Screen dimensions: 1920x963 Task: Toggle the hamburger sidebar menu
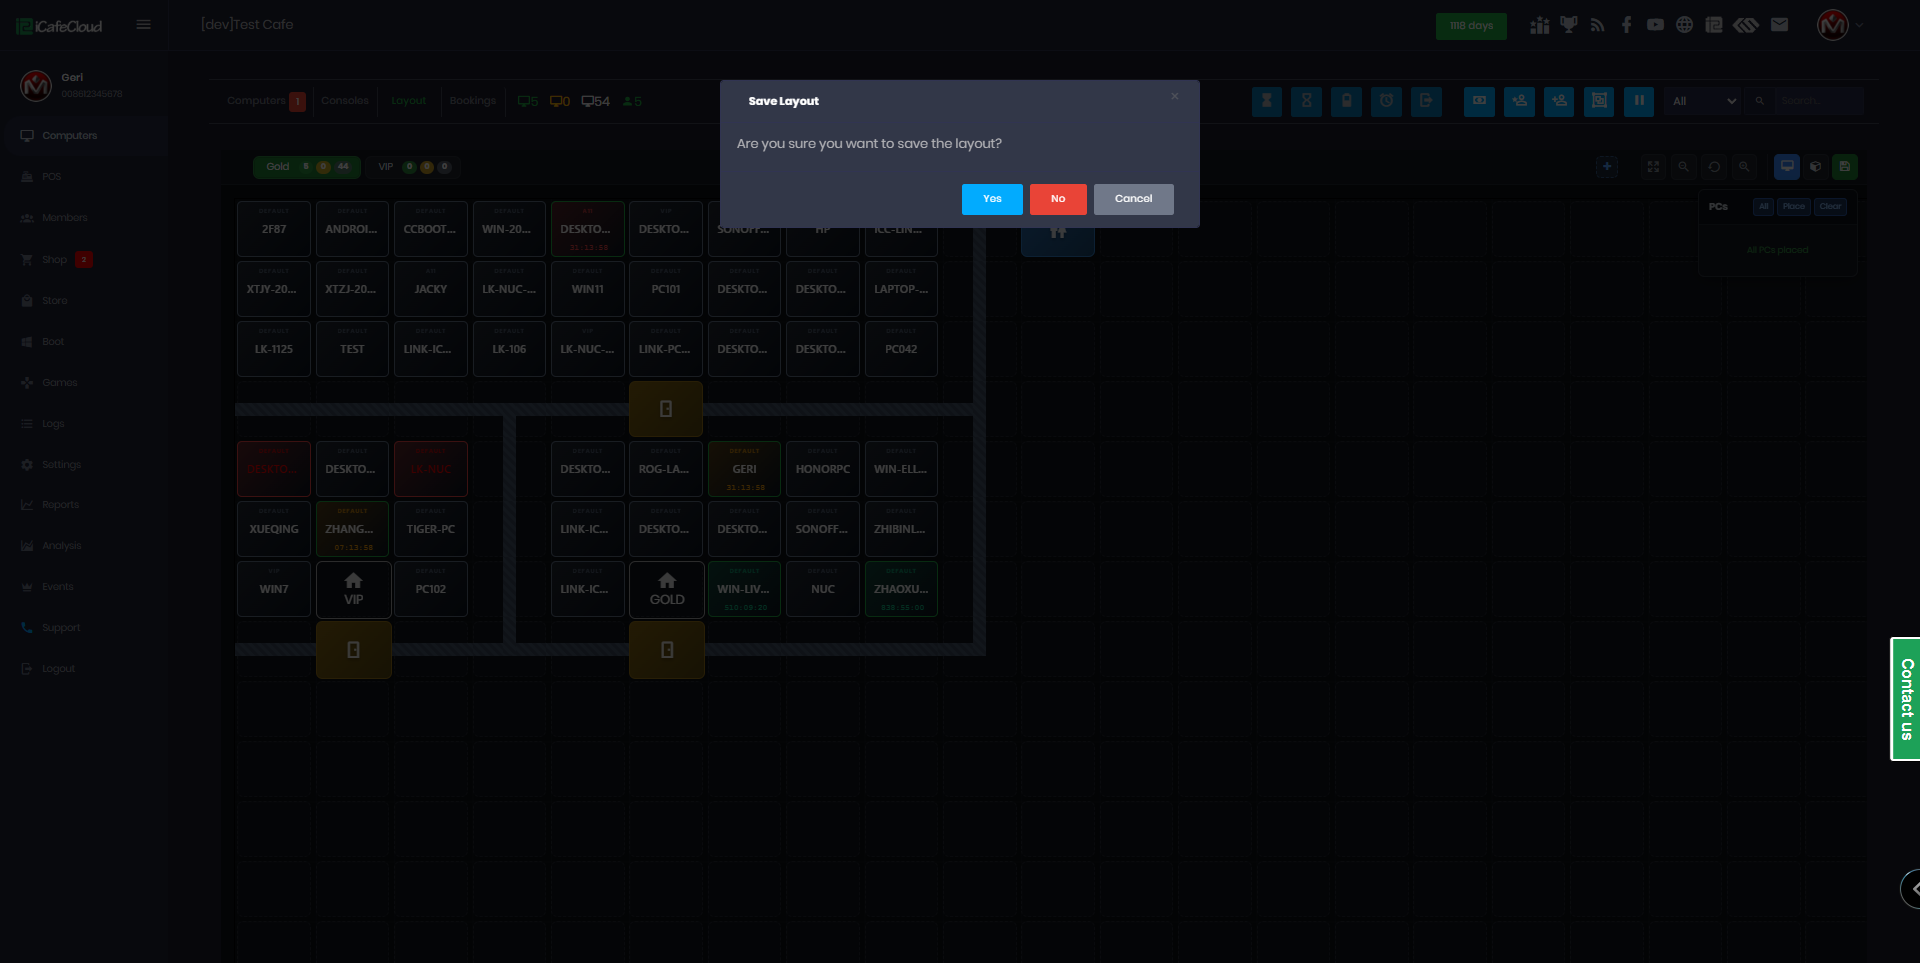(143, 25)
